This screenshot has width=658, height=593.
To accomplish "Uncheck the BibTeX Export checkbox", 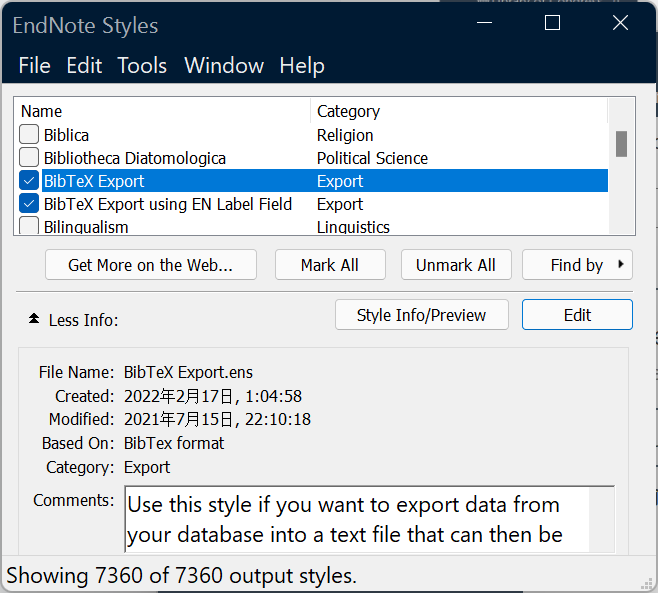I will pos(29,181).
